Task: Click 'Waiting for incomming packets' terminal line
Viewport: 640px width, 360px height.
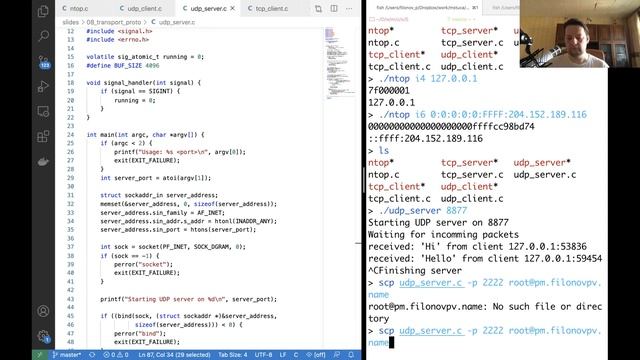Action: (x=443, y=235)
